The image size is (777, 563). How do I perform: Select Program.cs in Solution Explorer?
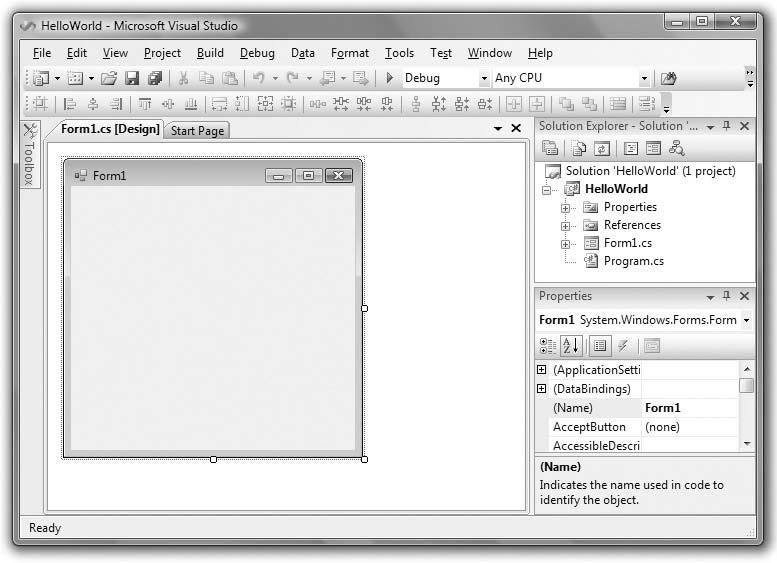(634, 261)
